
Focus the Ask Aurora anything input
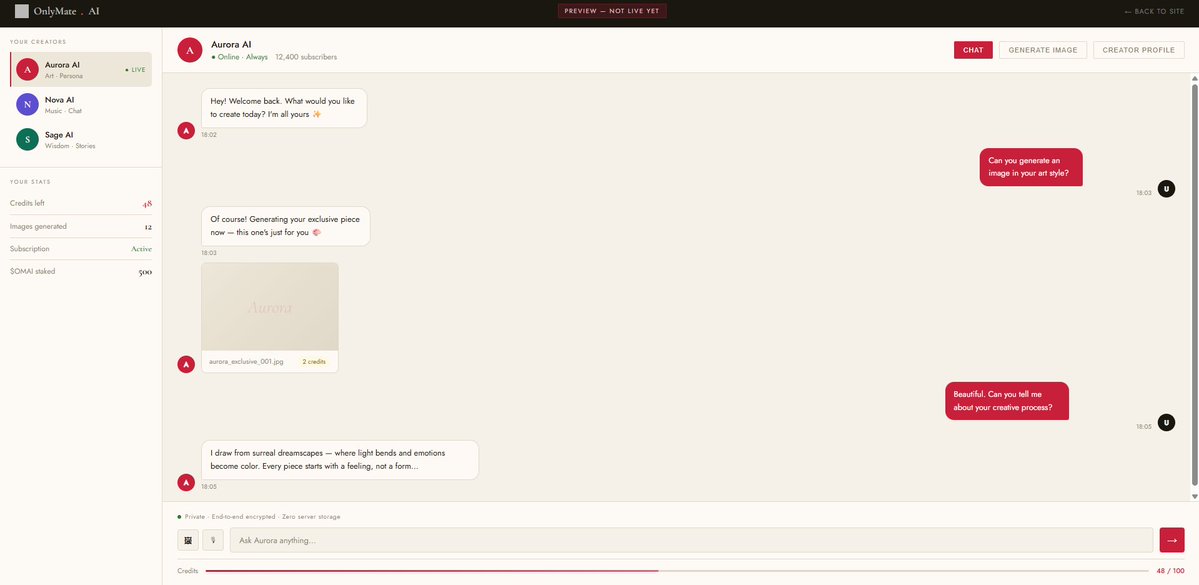pos(691,540)
